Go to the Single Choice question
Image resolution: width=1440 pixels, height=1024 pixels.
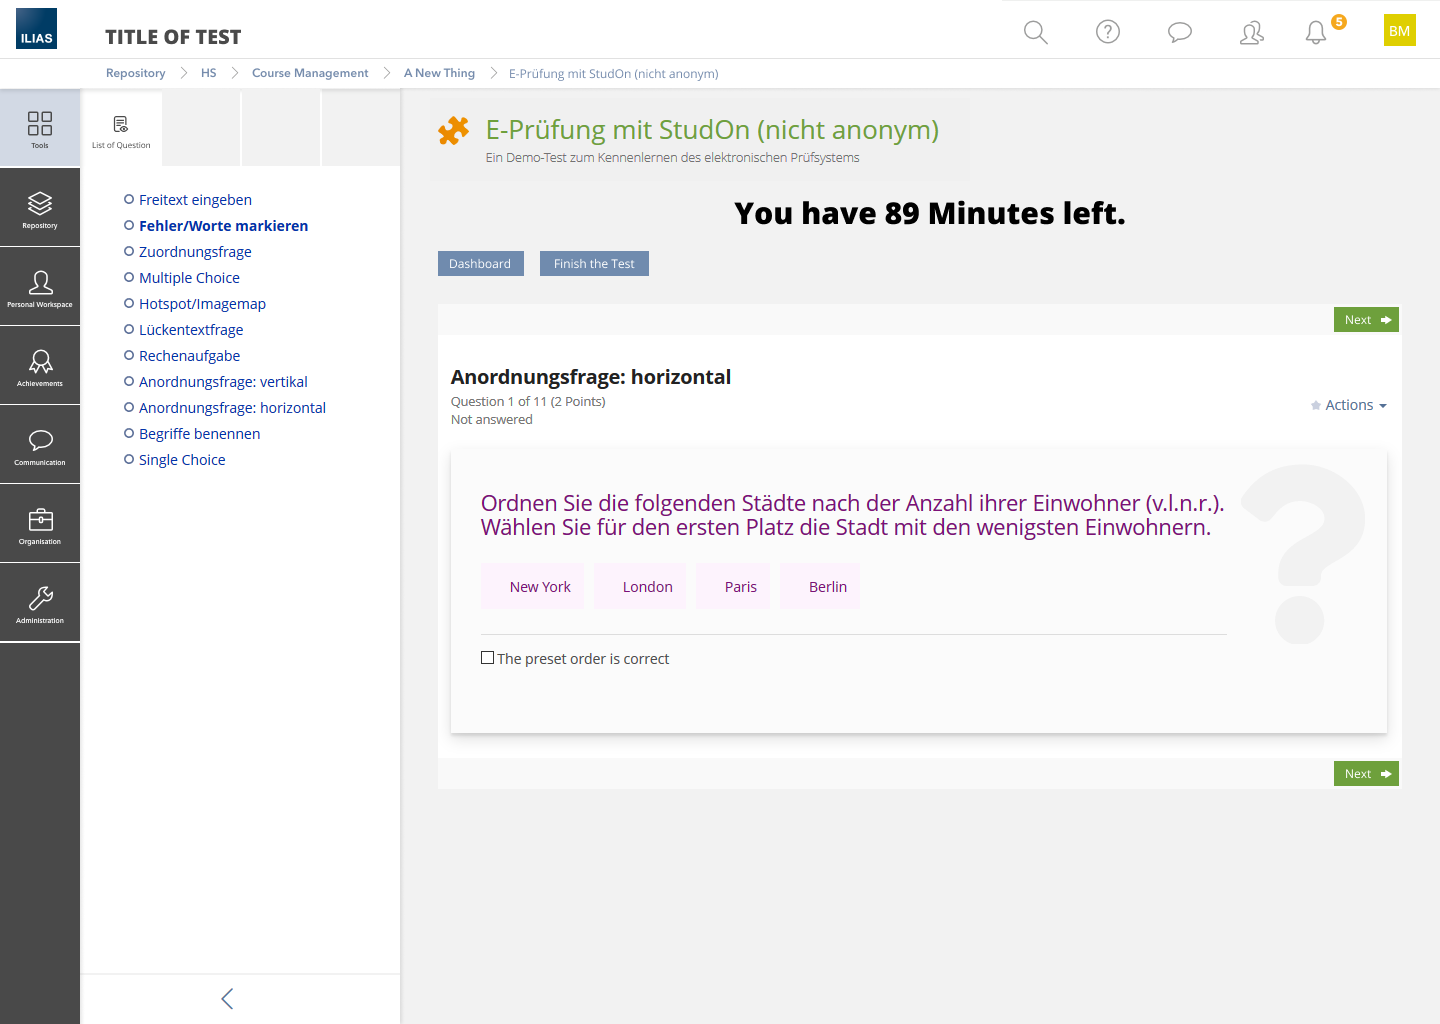coord(182,460)
